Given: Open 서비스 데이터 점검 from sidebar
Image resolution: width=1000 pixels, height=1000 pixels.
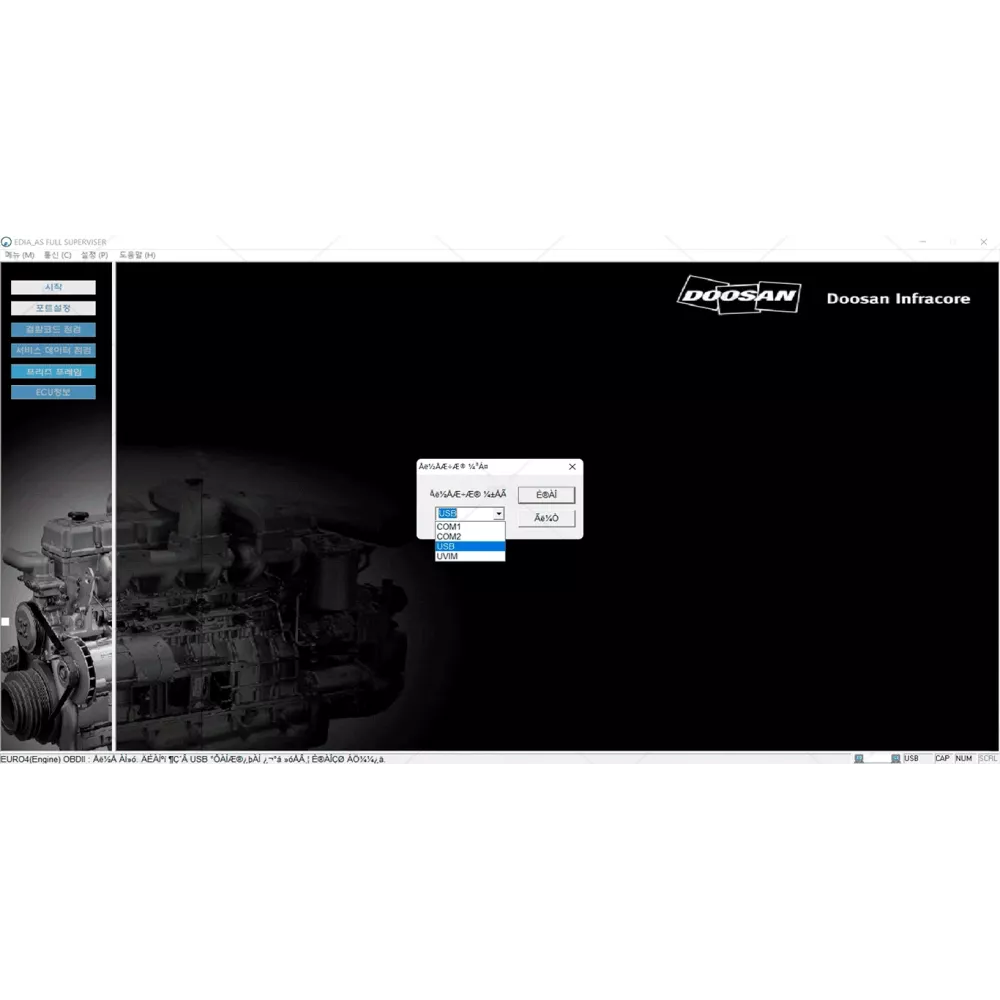Looking at the screenshot, I should coord(53,350).
